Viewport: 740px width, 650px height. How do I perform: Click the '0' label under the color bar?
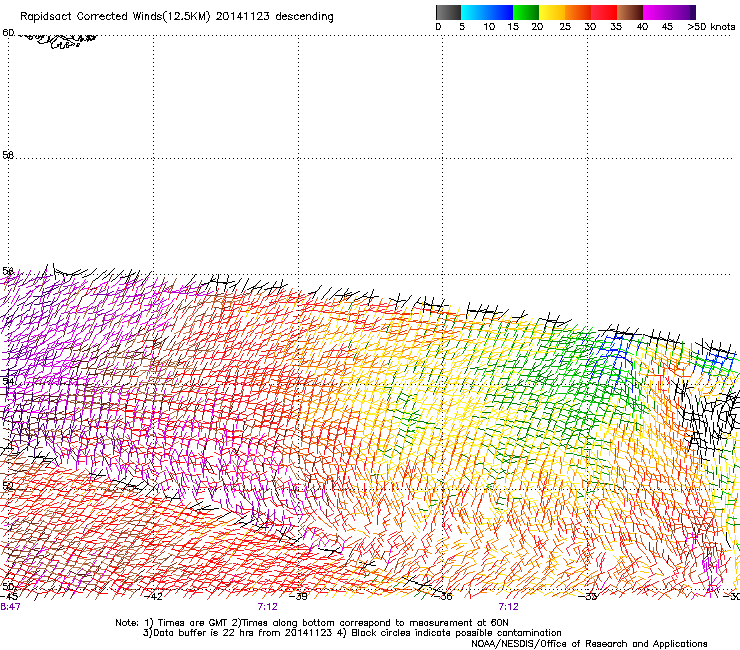point(438,27)
